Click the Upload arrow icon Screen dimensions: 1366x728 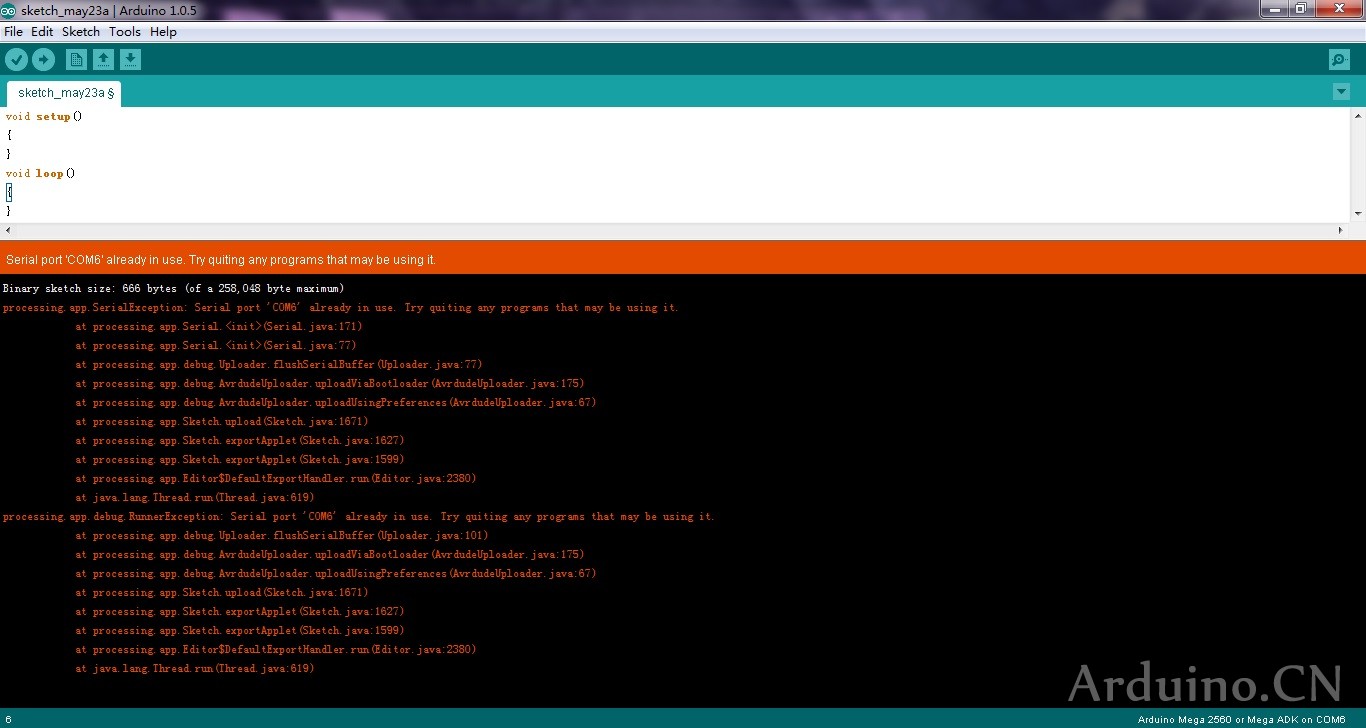click(x=43, y=60)
